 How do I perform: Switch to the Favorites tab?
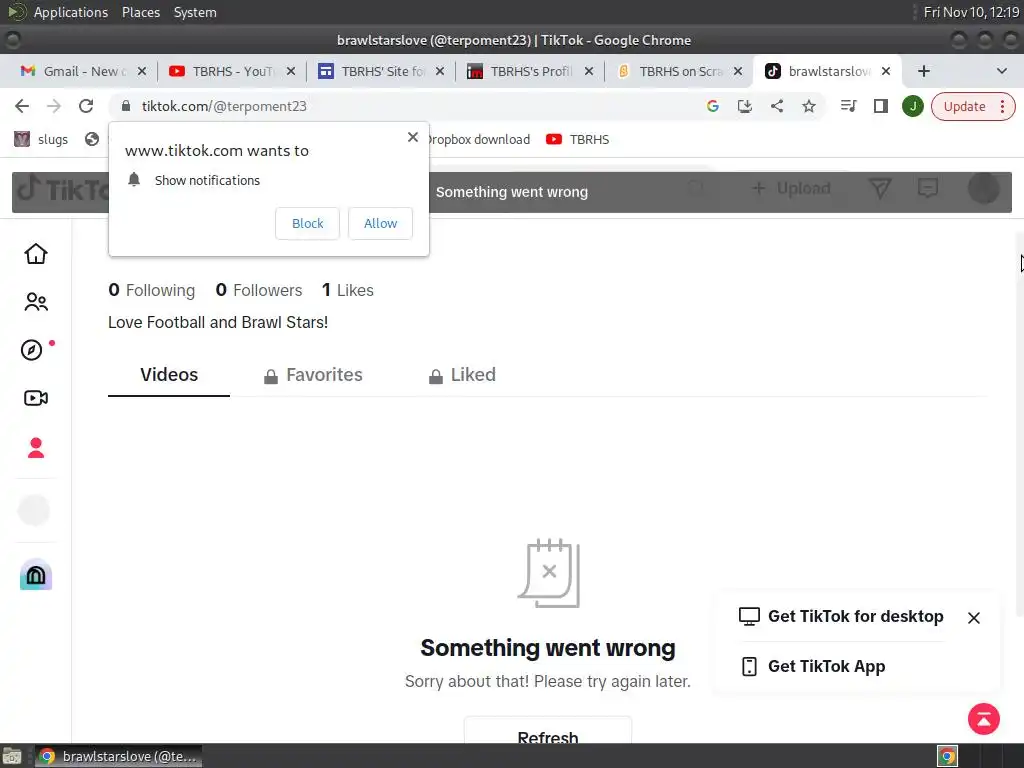(x=313, y=375)
